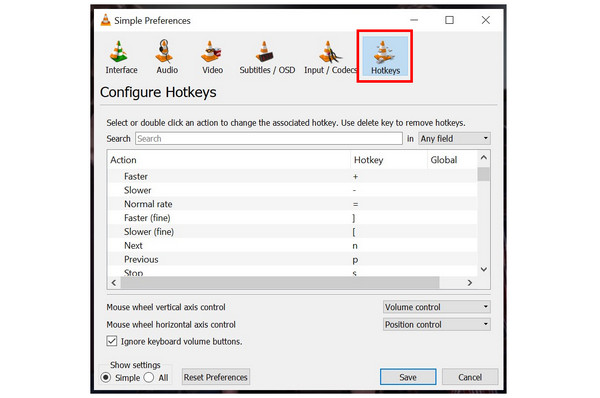Save the preferences
Screen dimensions: 600x398
[408, 377]
